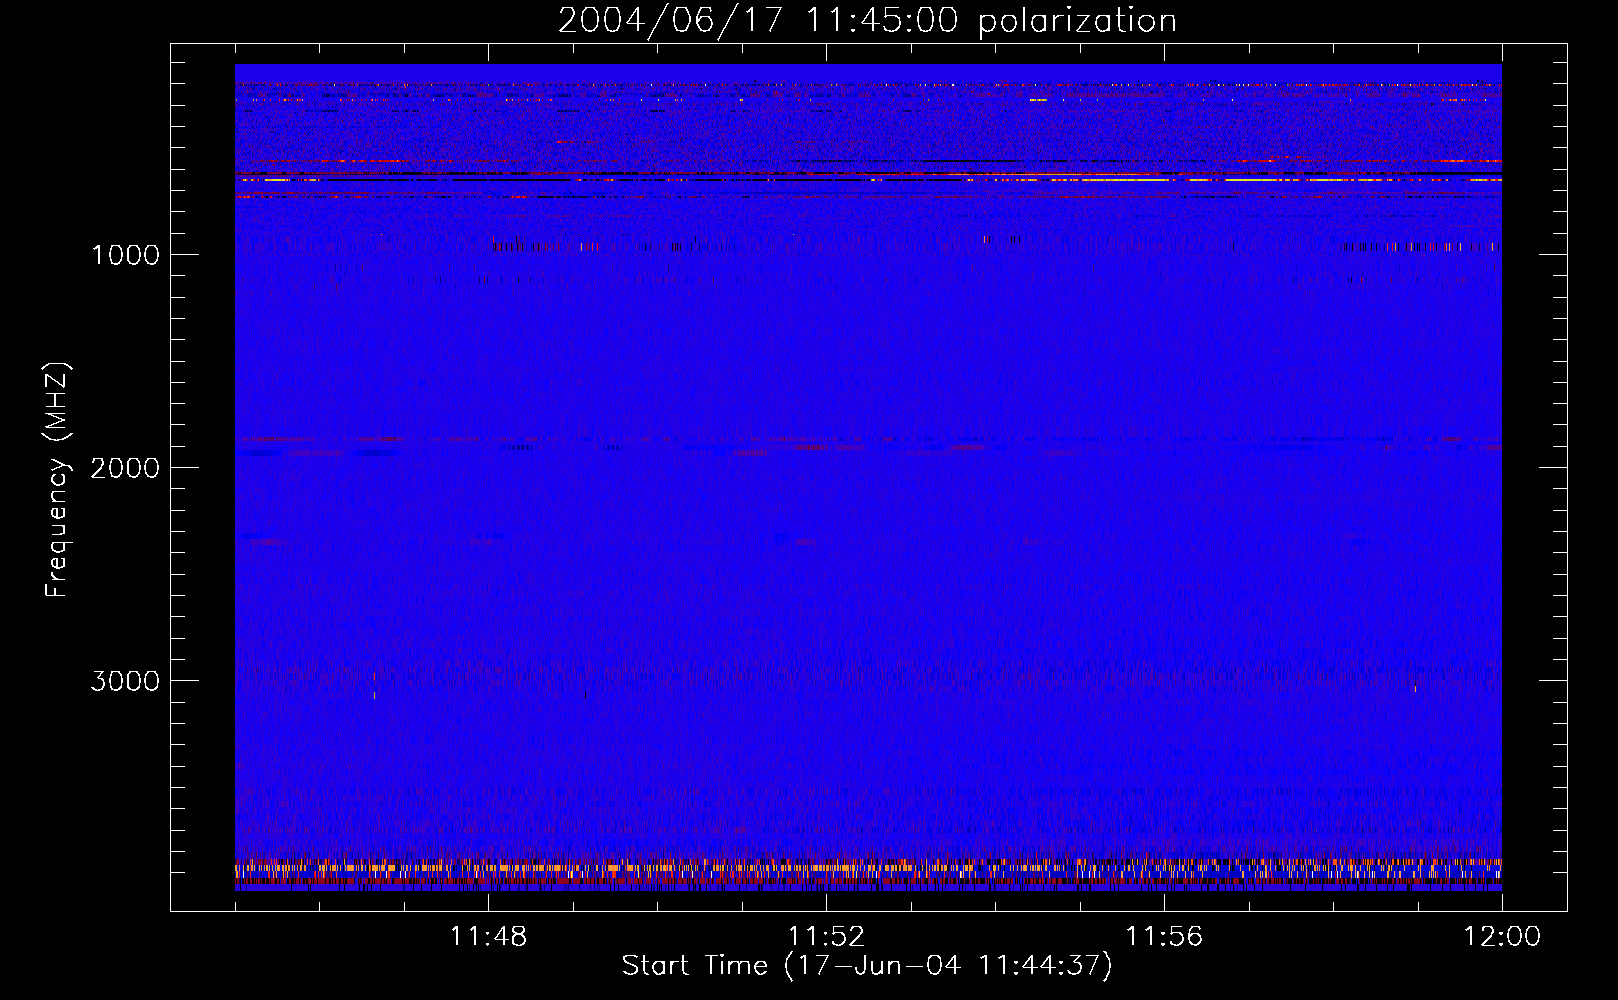Click the 3000 frequency tick label
Viewport: 1618px width, 1000px height.
pos(125,681)
